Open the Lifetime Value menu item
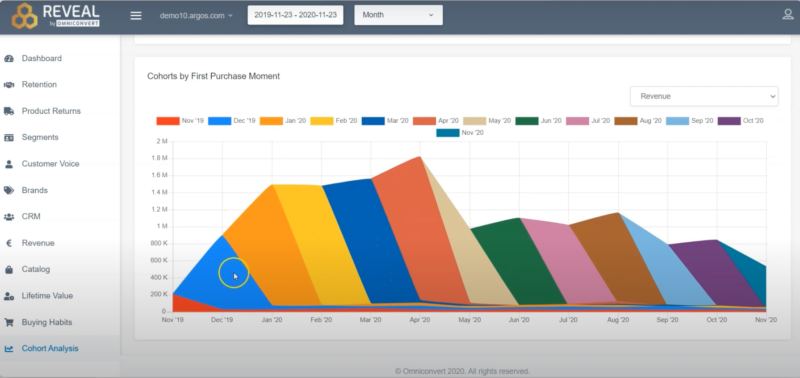The width and height of the screenshot is (800, 378). click(x=47, y=296)
